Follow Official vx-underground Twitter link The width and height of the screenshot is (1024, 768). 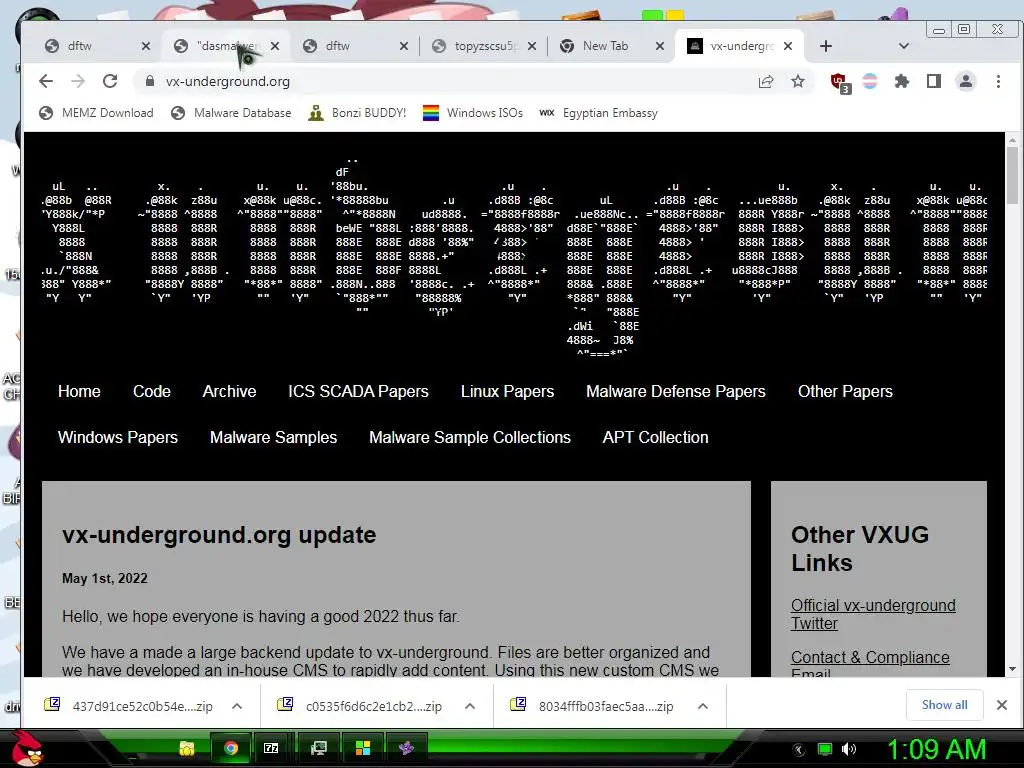(873, 614)
